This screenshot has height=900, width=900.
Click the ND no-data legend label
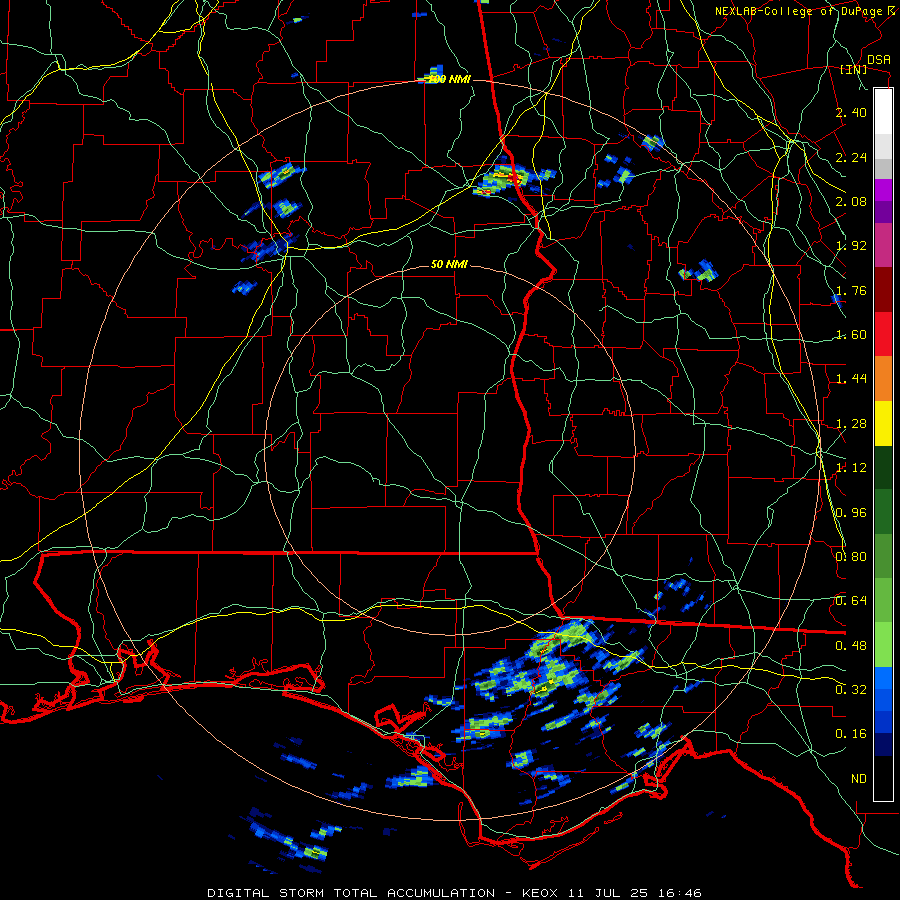pyautogui.click(x=859, y=779)
